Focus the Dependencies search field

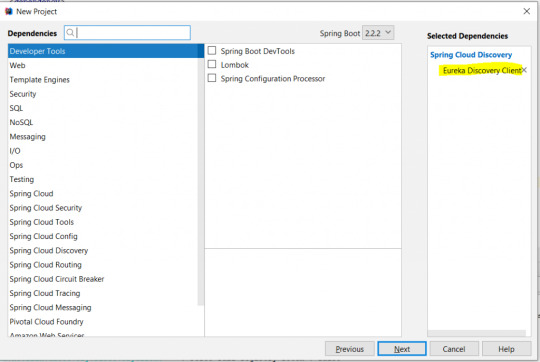(x=127, y=33)
